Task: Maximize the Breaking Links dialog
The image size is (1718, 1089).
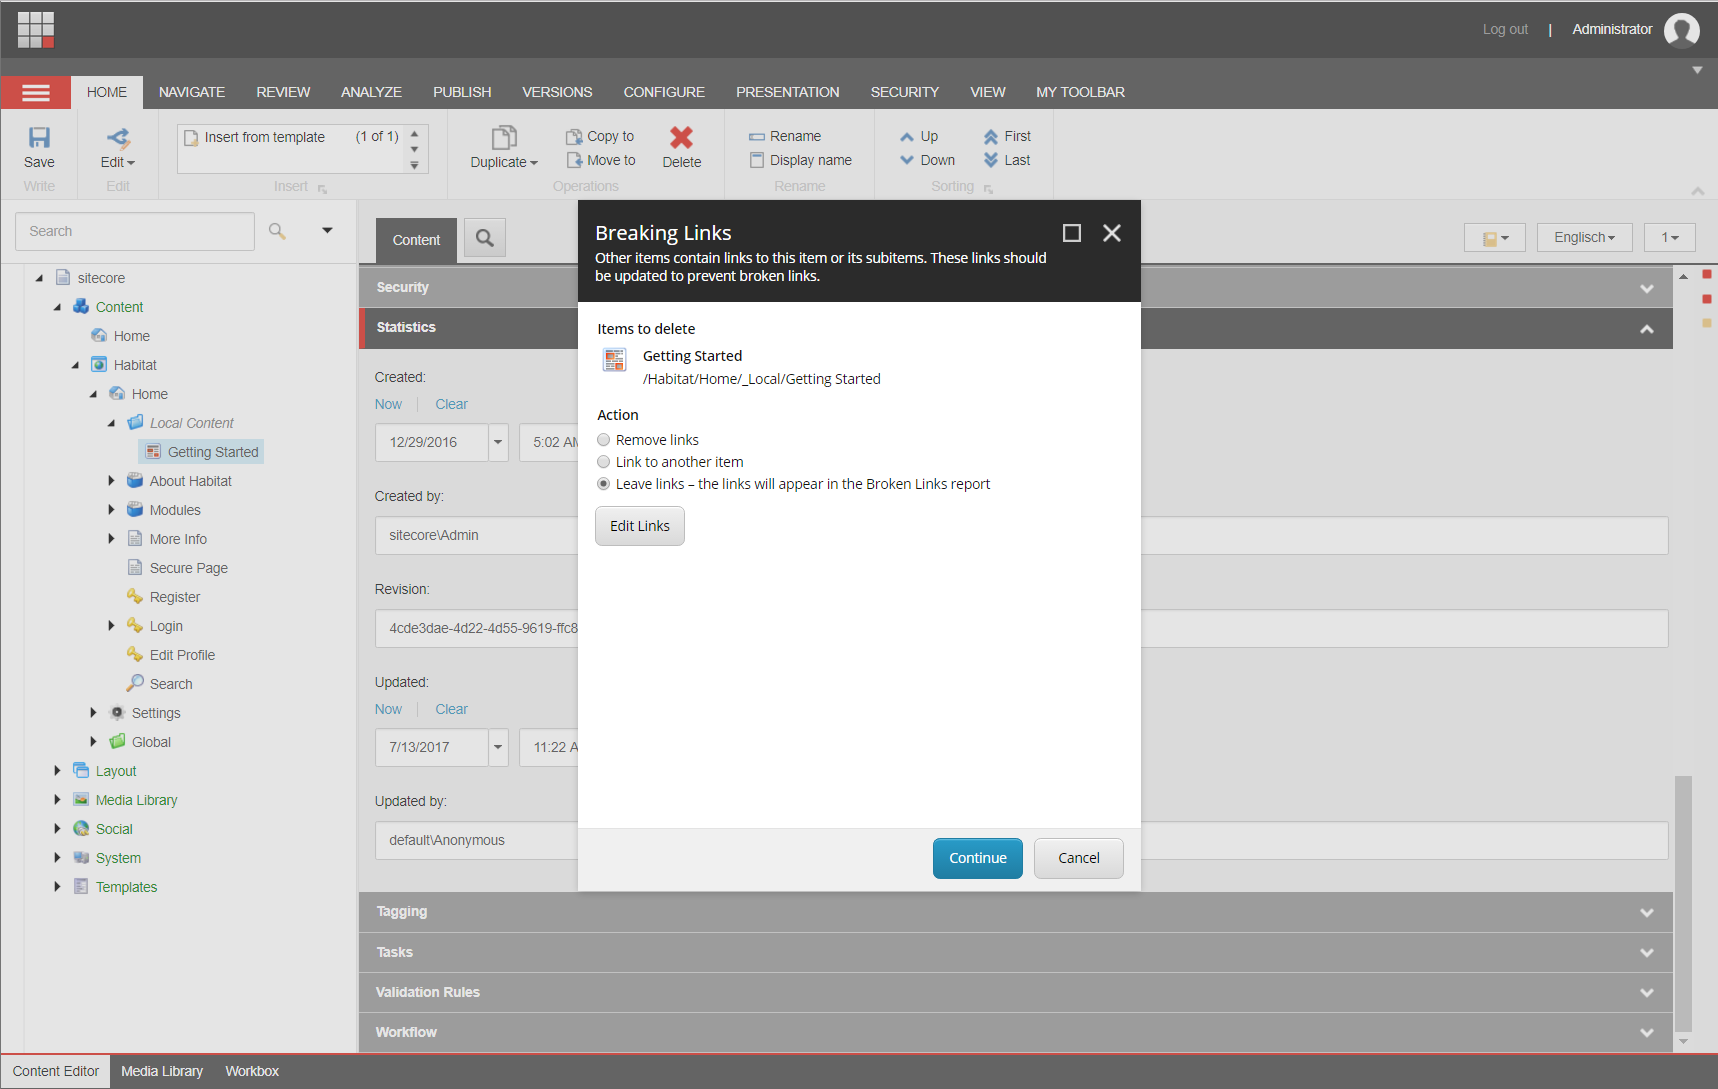Action: click(1072, 233)
